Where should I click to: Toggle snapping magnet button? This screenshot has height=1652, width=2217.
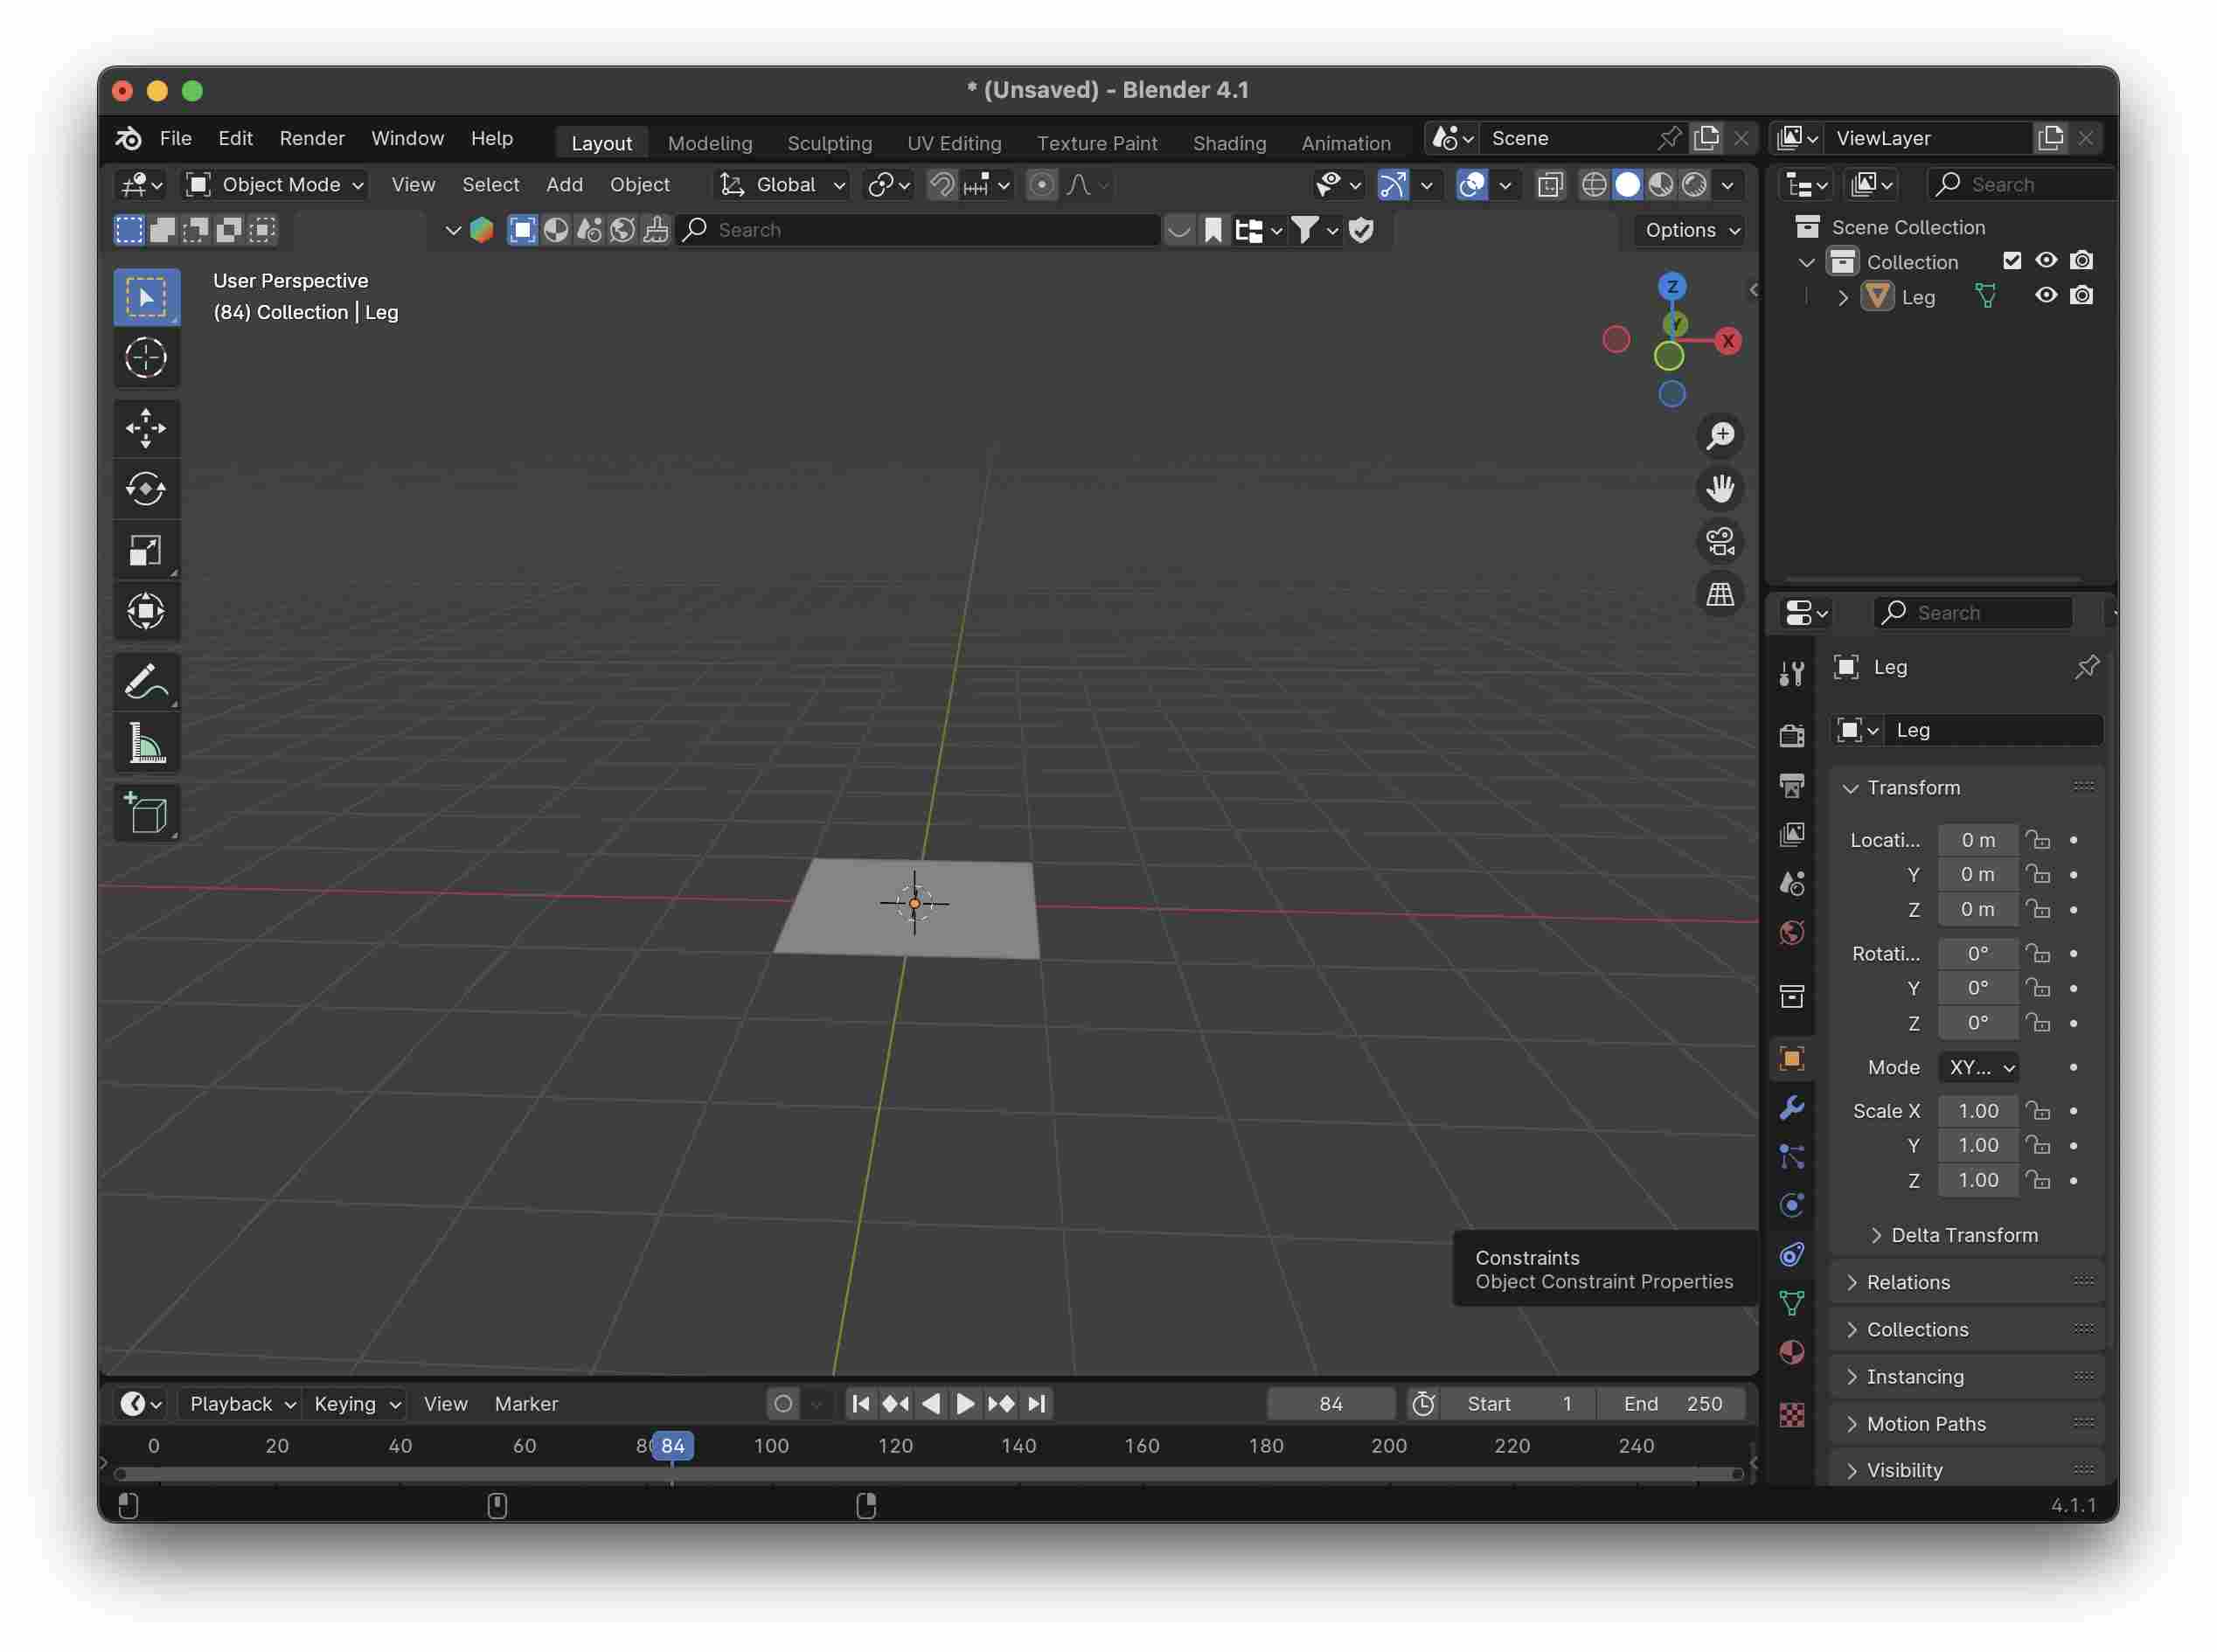click(941, 185)
